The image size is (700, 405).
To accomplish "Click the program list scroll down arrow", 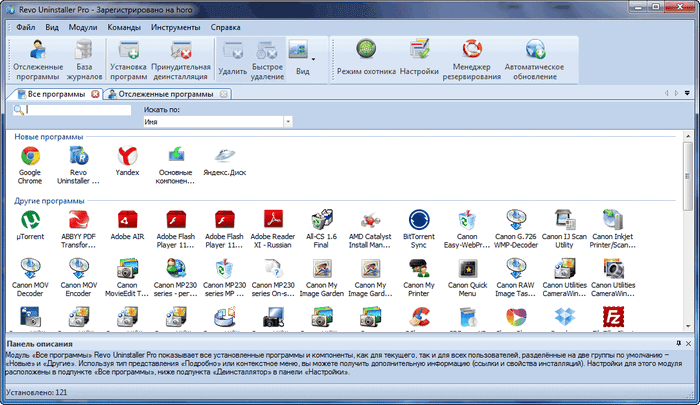I will click(x=688, y=326).
